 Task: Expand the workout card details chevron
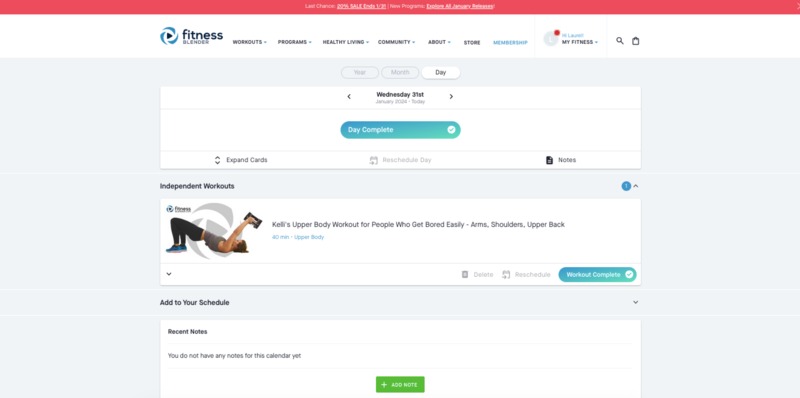pyautogui.click(x=169, y=274)
